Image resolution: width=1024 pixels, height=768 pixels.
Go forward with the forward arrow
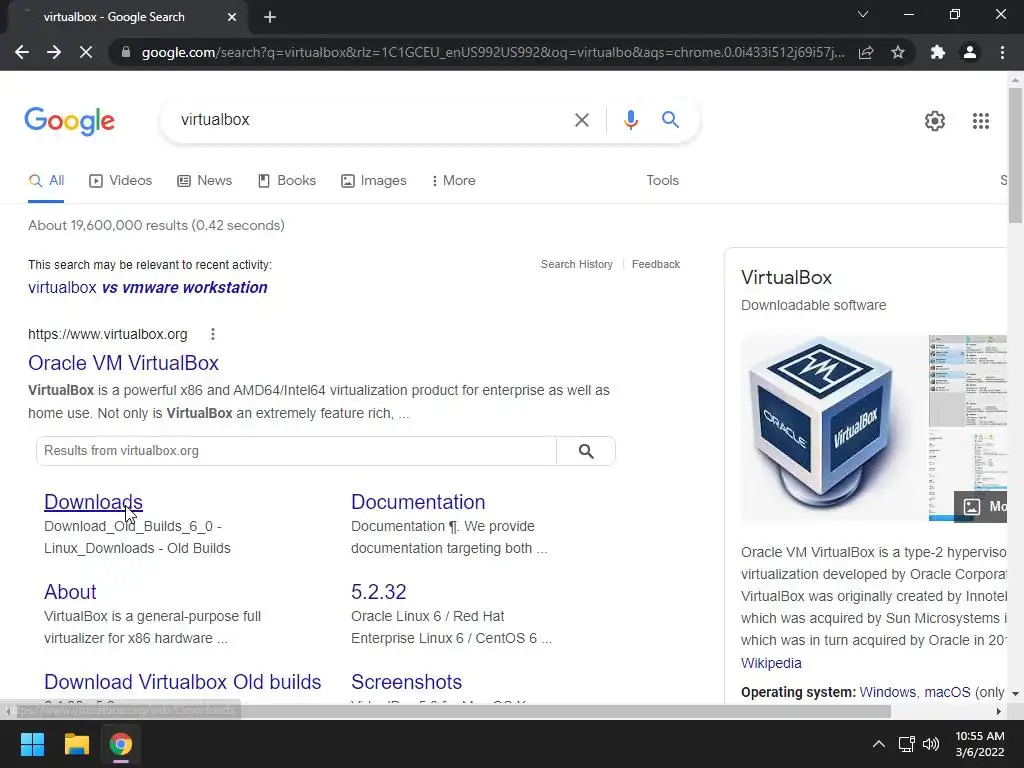(54, 52)
